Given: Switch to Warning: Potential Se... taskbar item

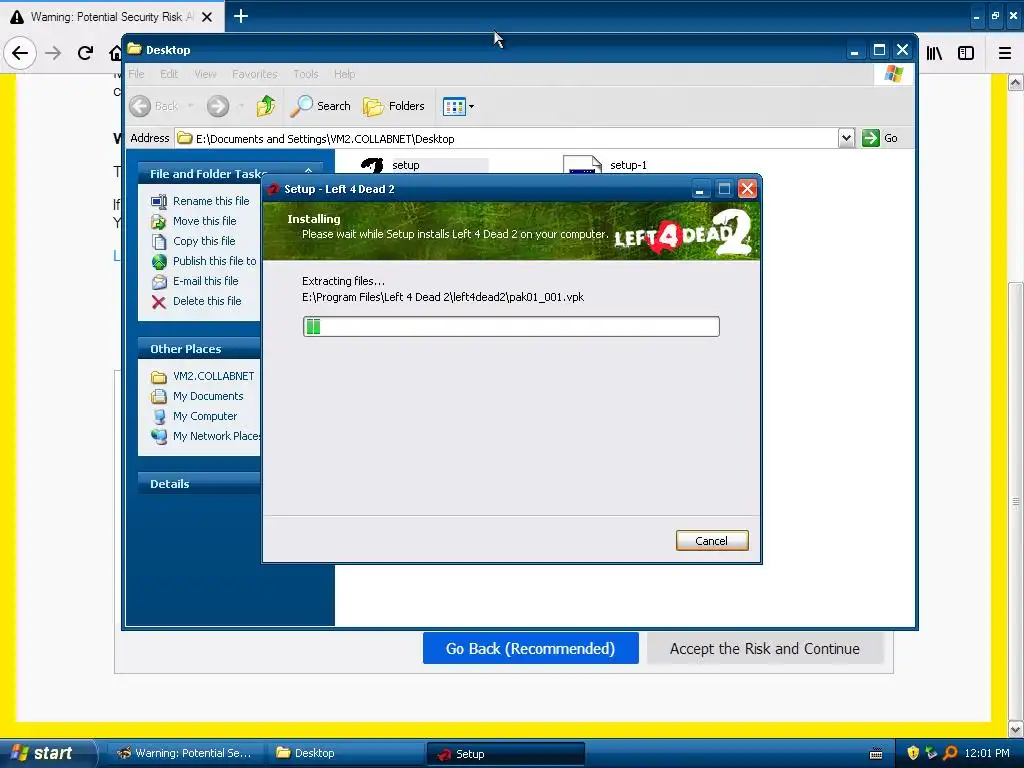Looking at the screenshot, I should coord(185,754).
